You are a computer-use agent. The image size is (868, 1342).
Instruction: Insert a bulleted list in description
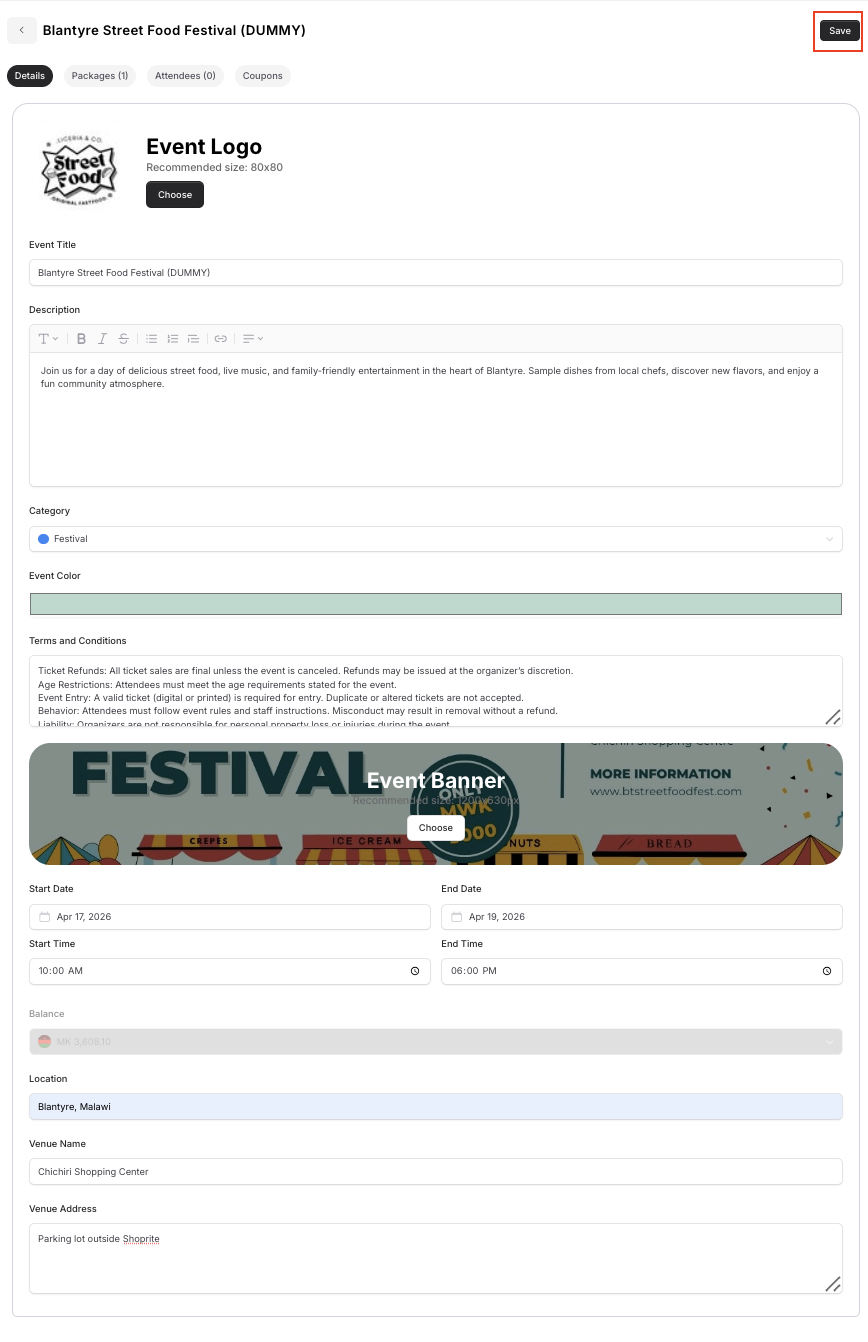coord(152,339)
